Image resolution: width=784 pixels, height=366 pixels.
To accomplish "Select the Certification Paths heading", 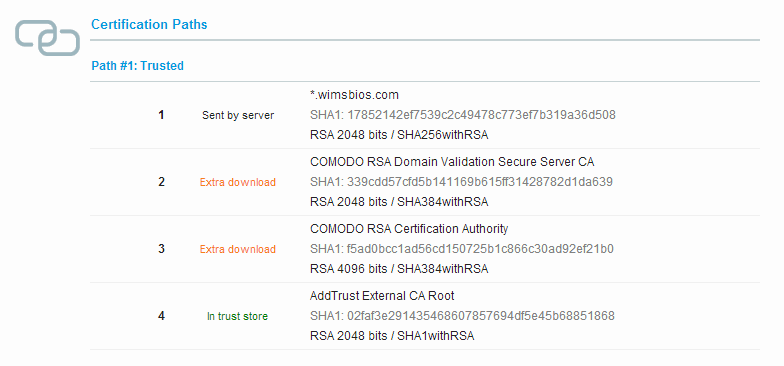I will [149, 24].
